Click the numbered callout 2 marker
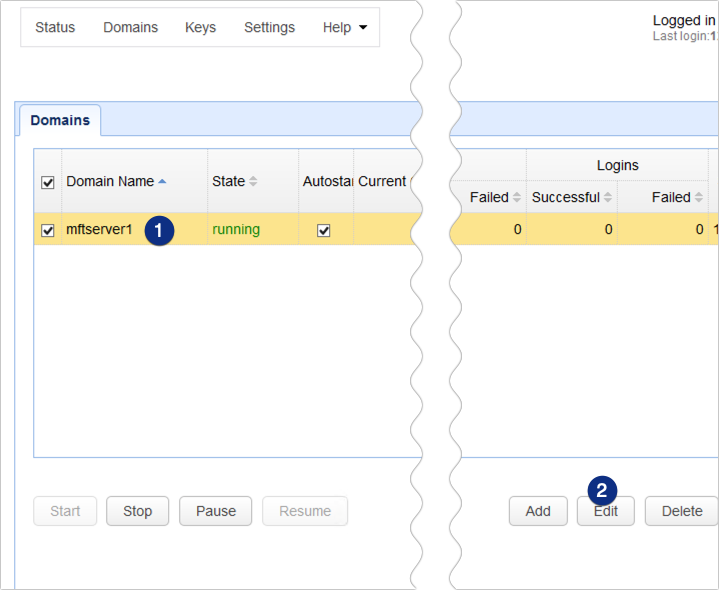This screenshot has width=719, height=590. (602, 490)
